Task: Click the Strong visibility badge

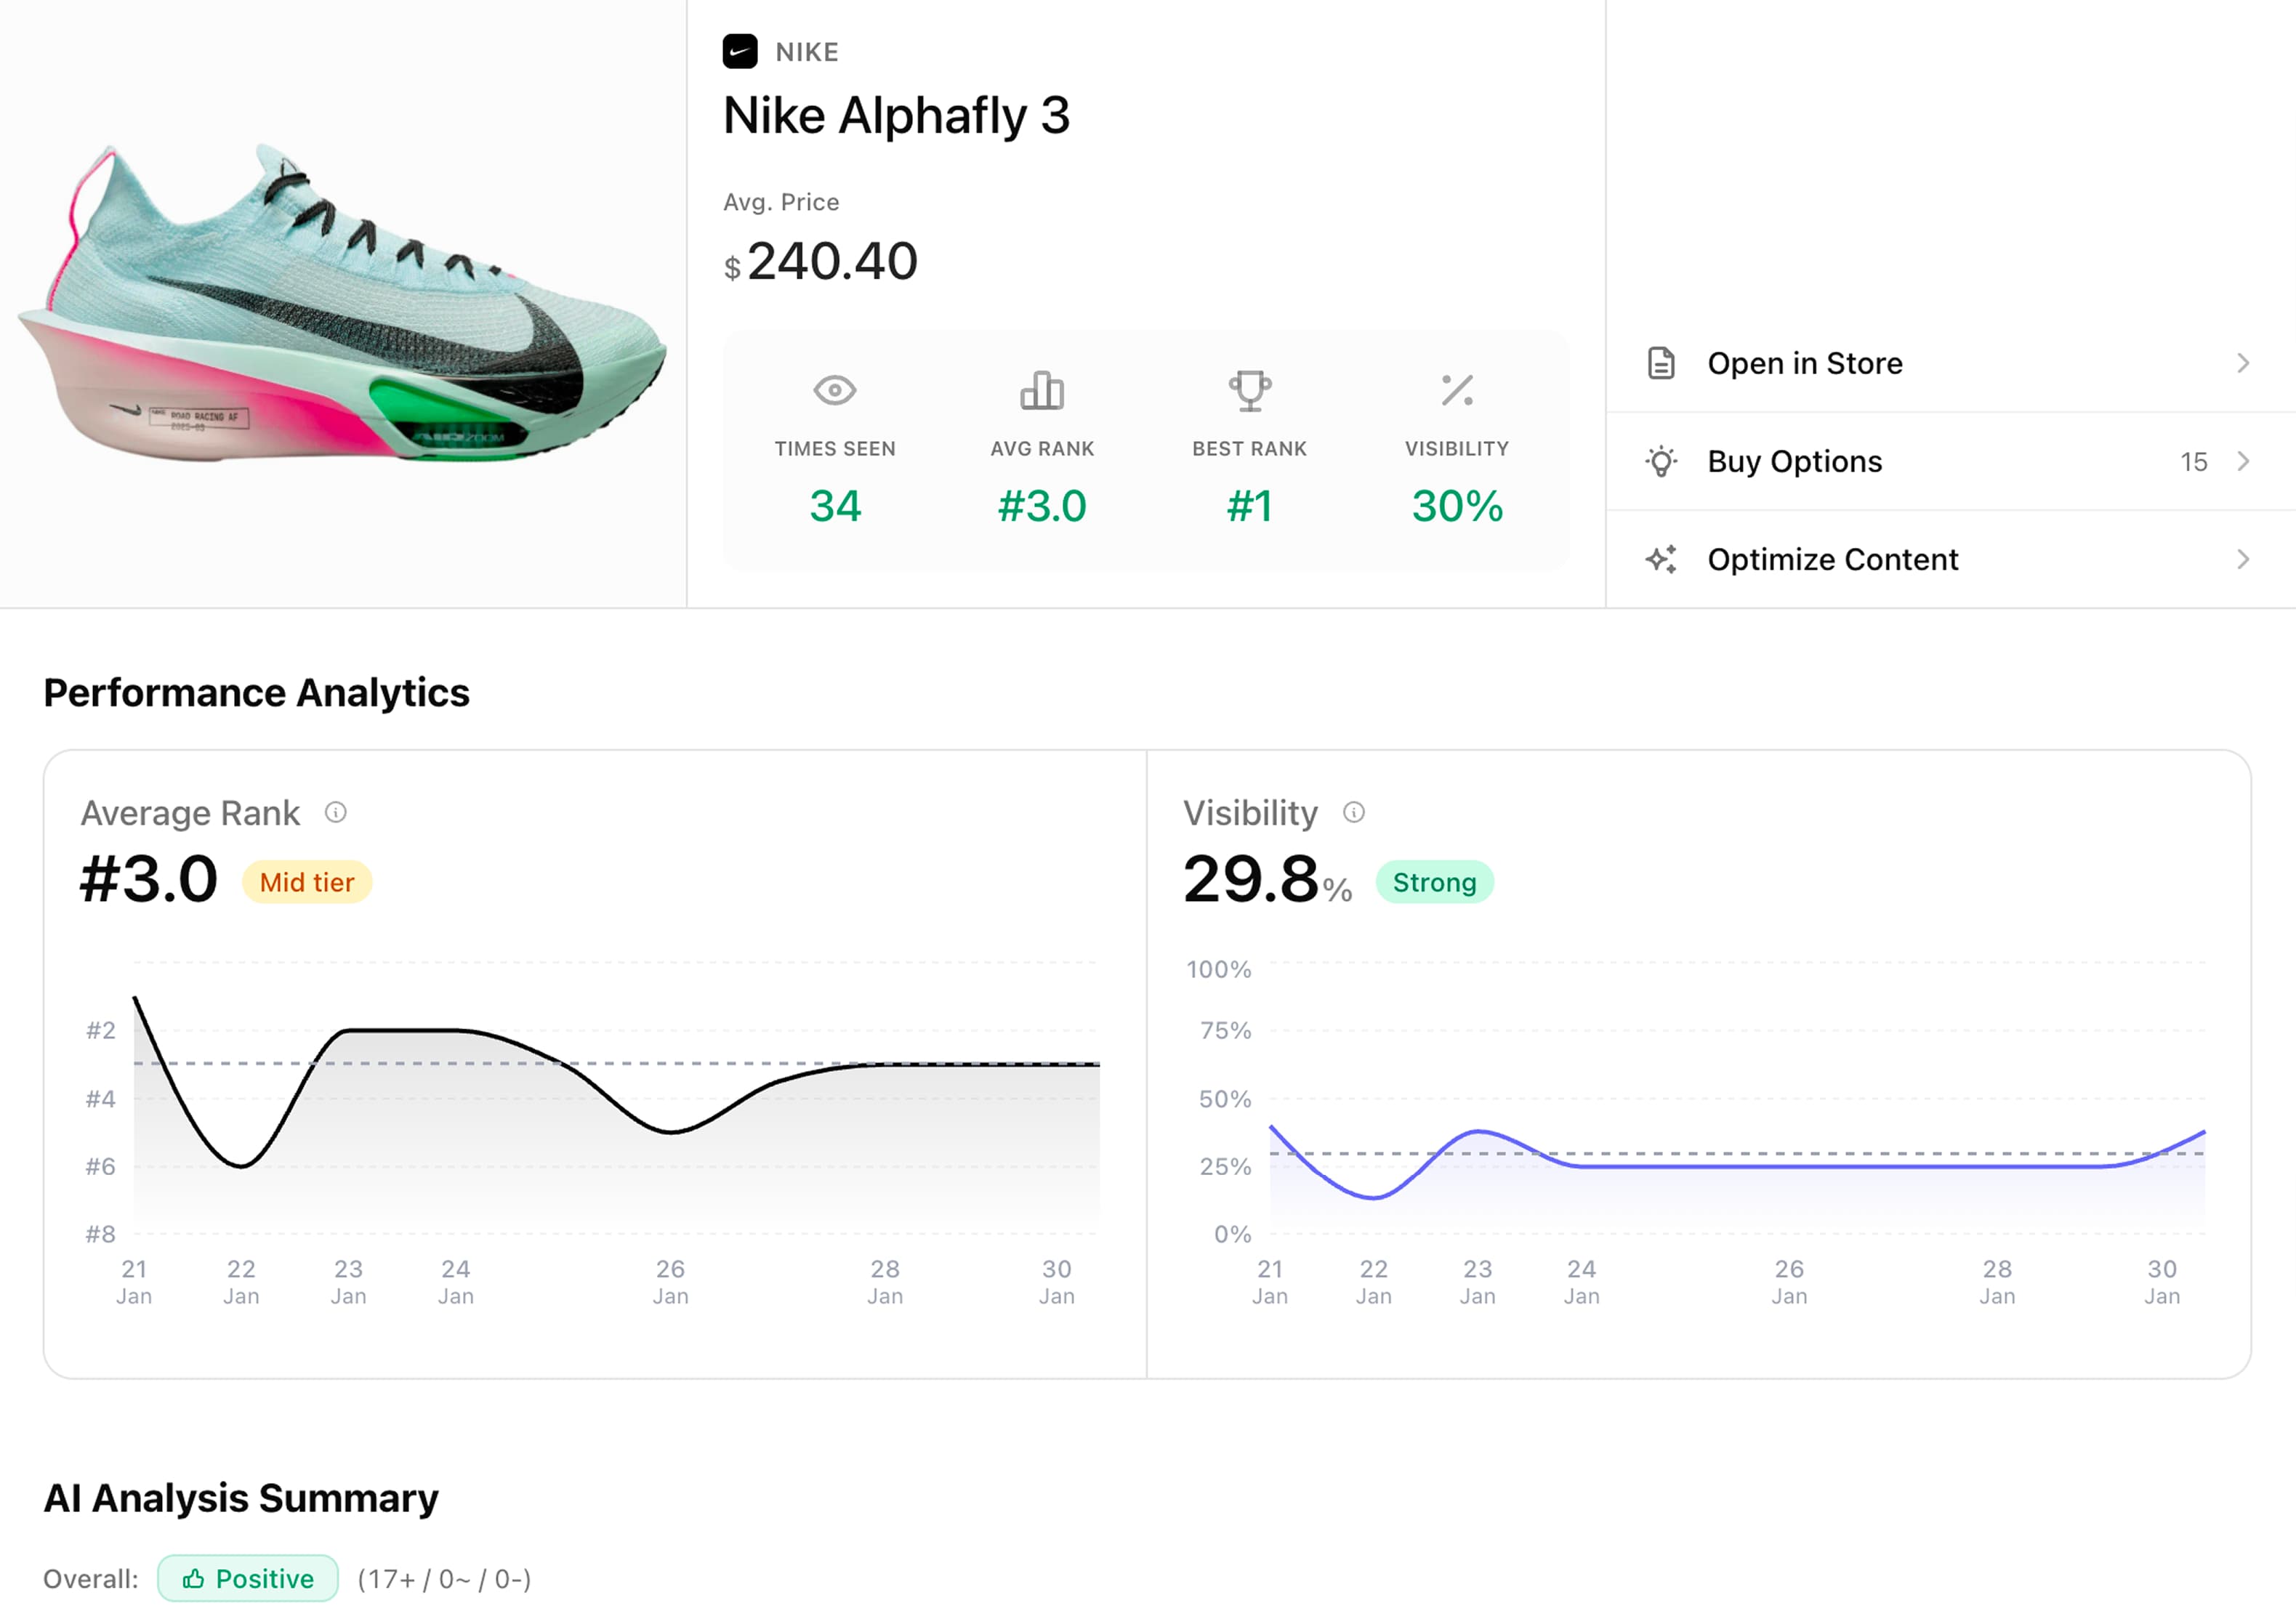Action: (1435, 882)
